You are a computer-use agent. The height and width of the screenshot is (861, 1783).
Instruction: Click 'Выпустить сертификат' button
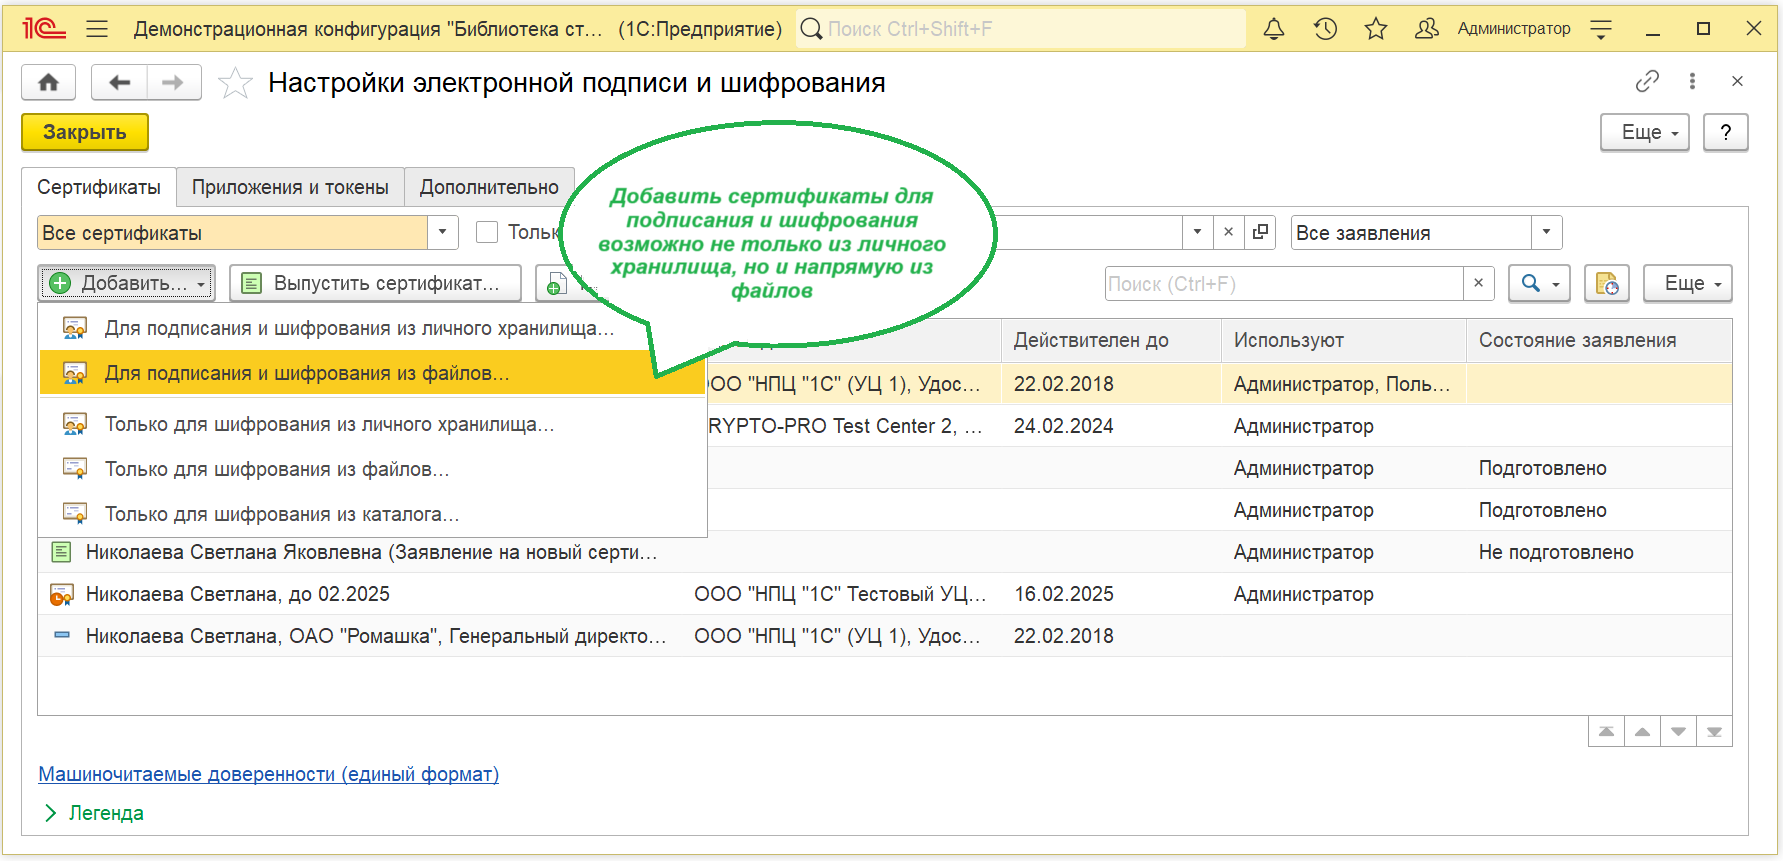click(x=375, y=283)
